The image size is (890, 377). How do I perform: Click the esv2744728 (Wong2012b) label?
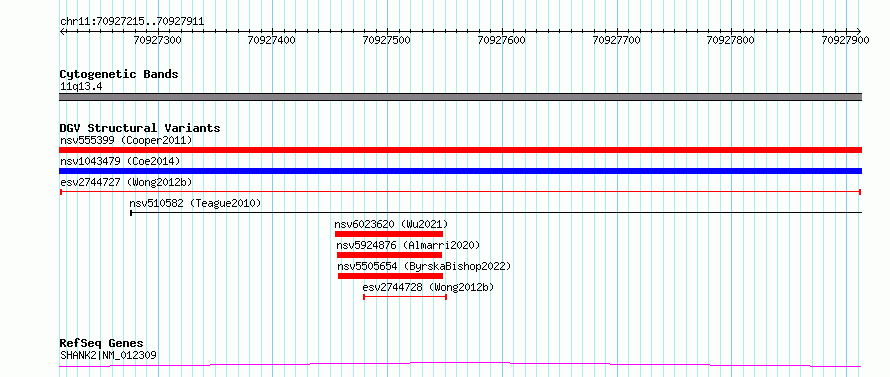tap(429, 287)
